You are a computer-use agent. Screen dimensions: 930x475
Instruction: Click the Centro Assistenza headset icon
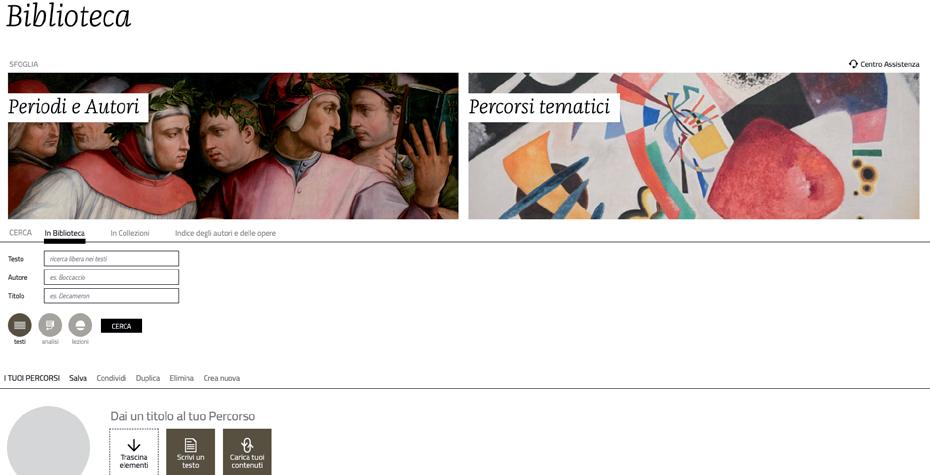click(853, 63)
